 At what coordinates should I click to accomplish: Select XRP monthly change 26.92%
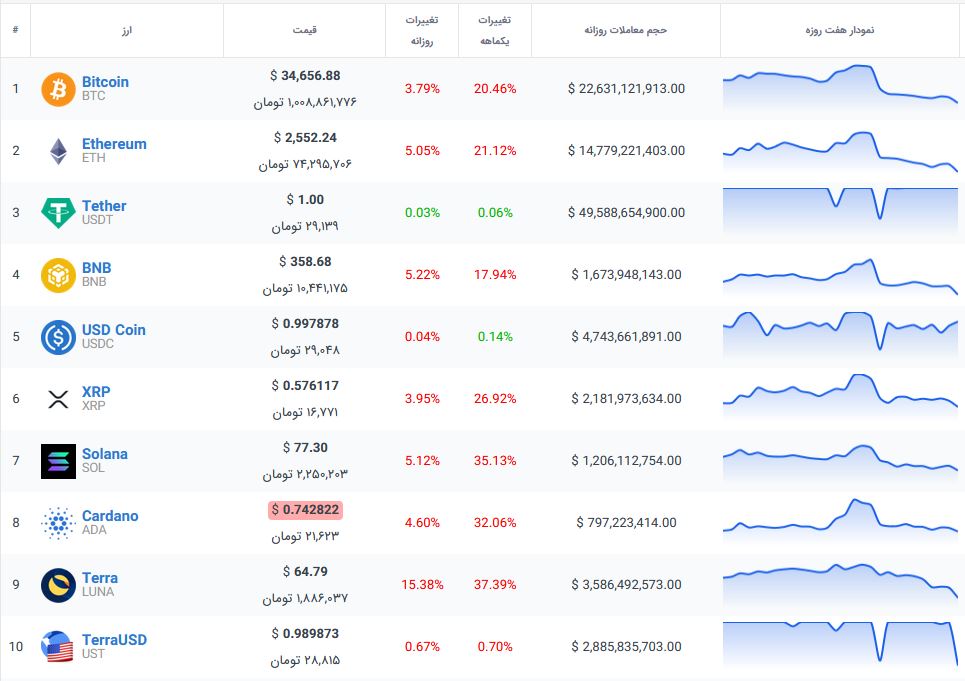(495, 399)
